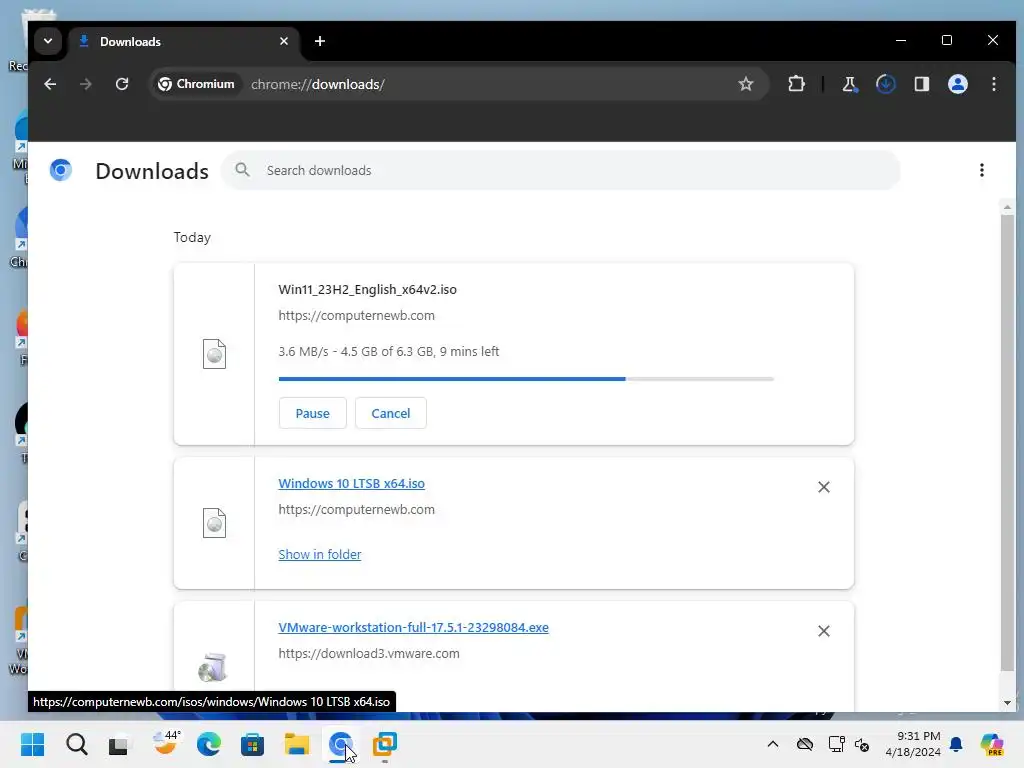
Task: Reload the downloads page
Action: coord(122,84)
